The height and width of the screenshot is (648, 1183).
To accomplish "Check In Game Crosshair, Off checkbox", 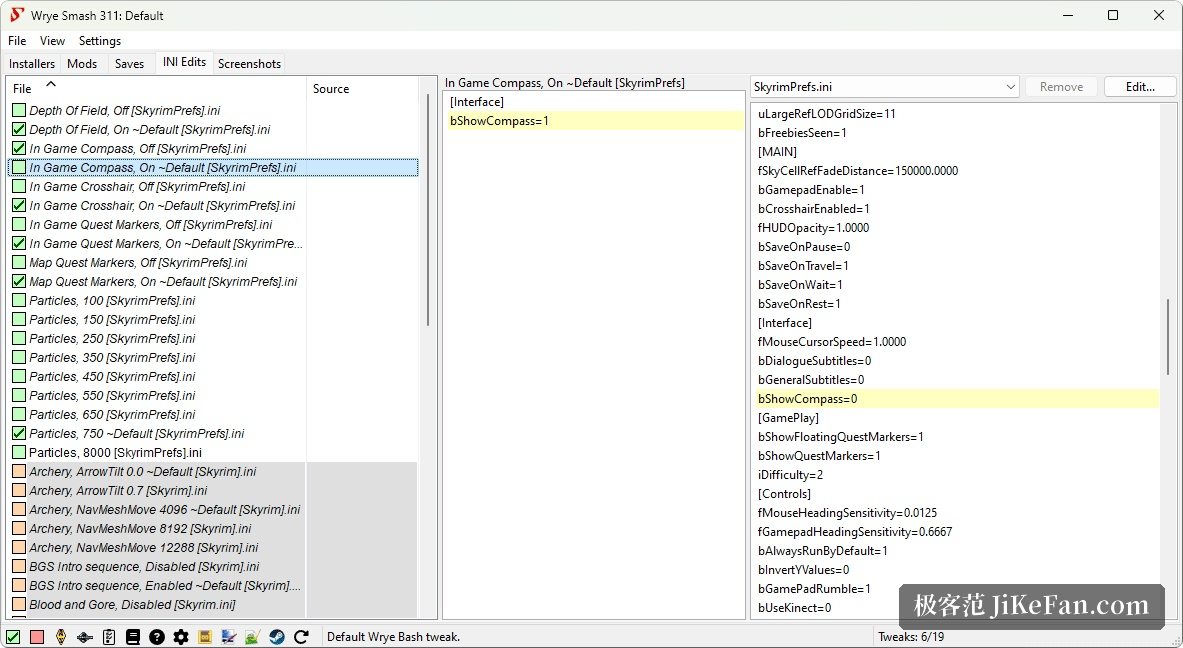I will [x=19, y=186].
